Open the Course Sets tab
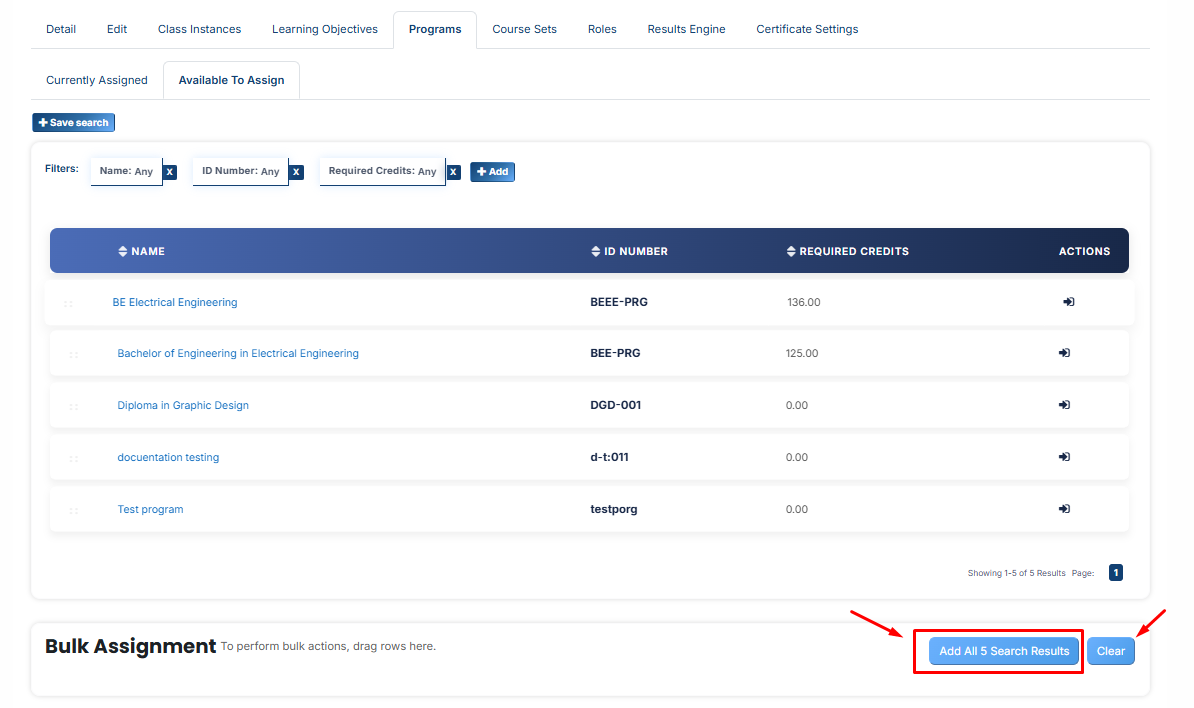This screenshot has height=708, width=1194. [525, 29]
